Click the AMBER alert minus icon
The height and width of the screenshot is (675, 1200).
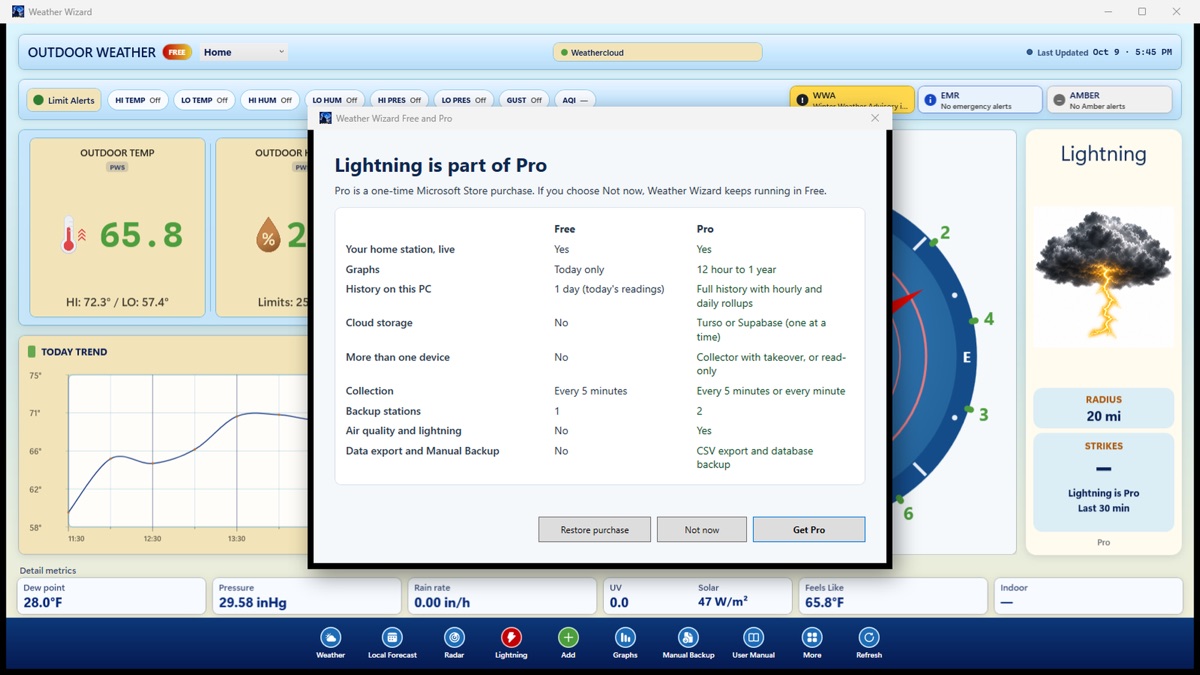[x=1059, y=100]
